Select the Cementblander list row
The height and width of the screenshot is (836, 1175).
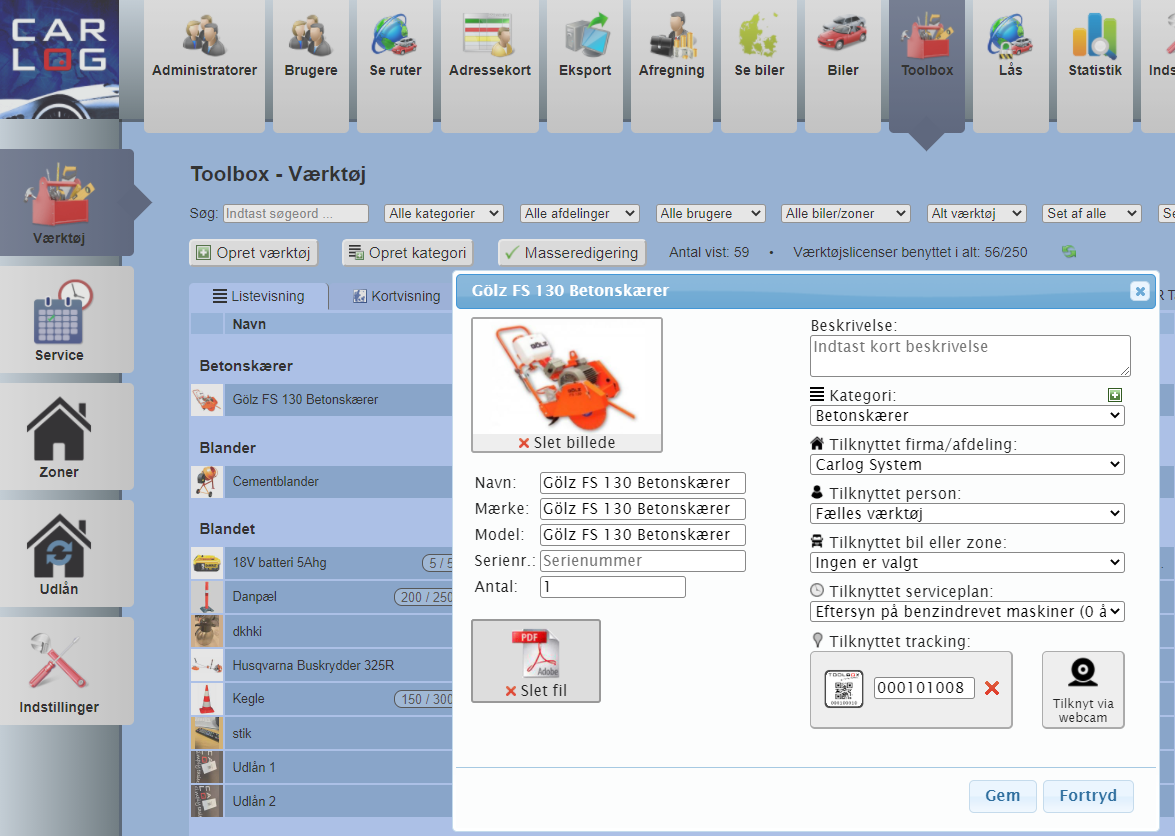point(322,482)
